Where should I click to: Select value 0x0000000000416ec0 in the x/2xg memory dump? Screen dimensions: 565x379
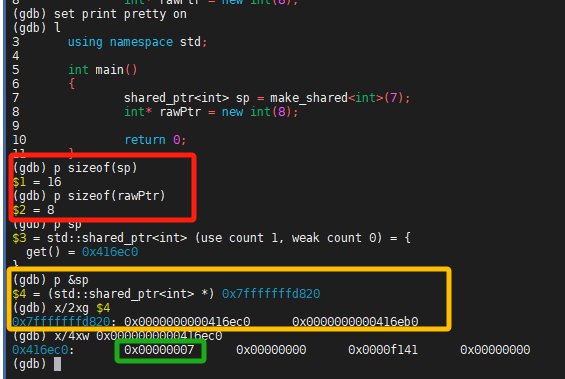pyautogui.click(x=187, y=322)
